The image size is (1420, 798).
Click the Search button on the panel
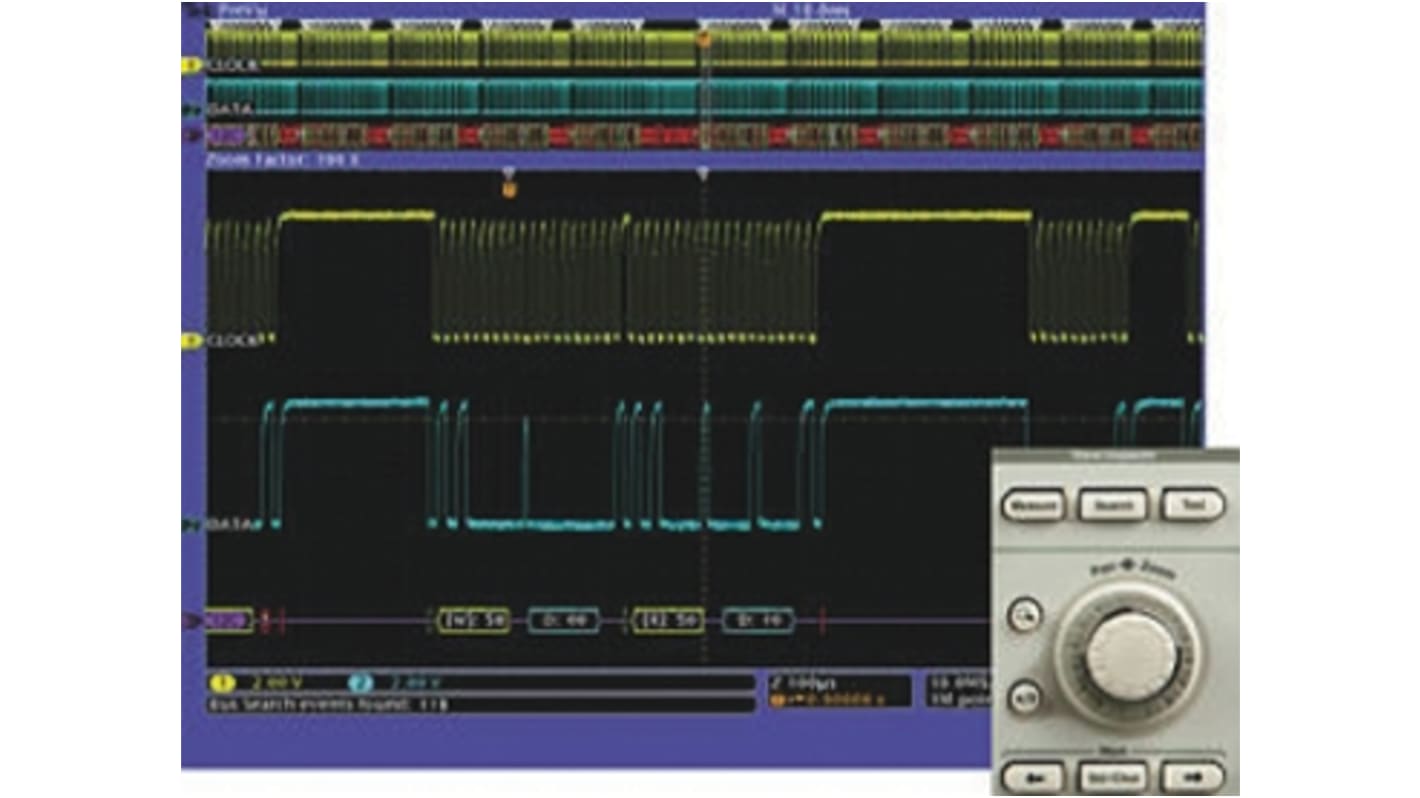tap(1112, 504)
